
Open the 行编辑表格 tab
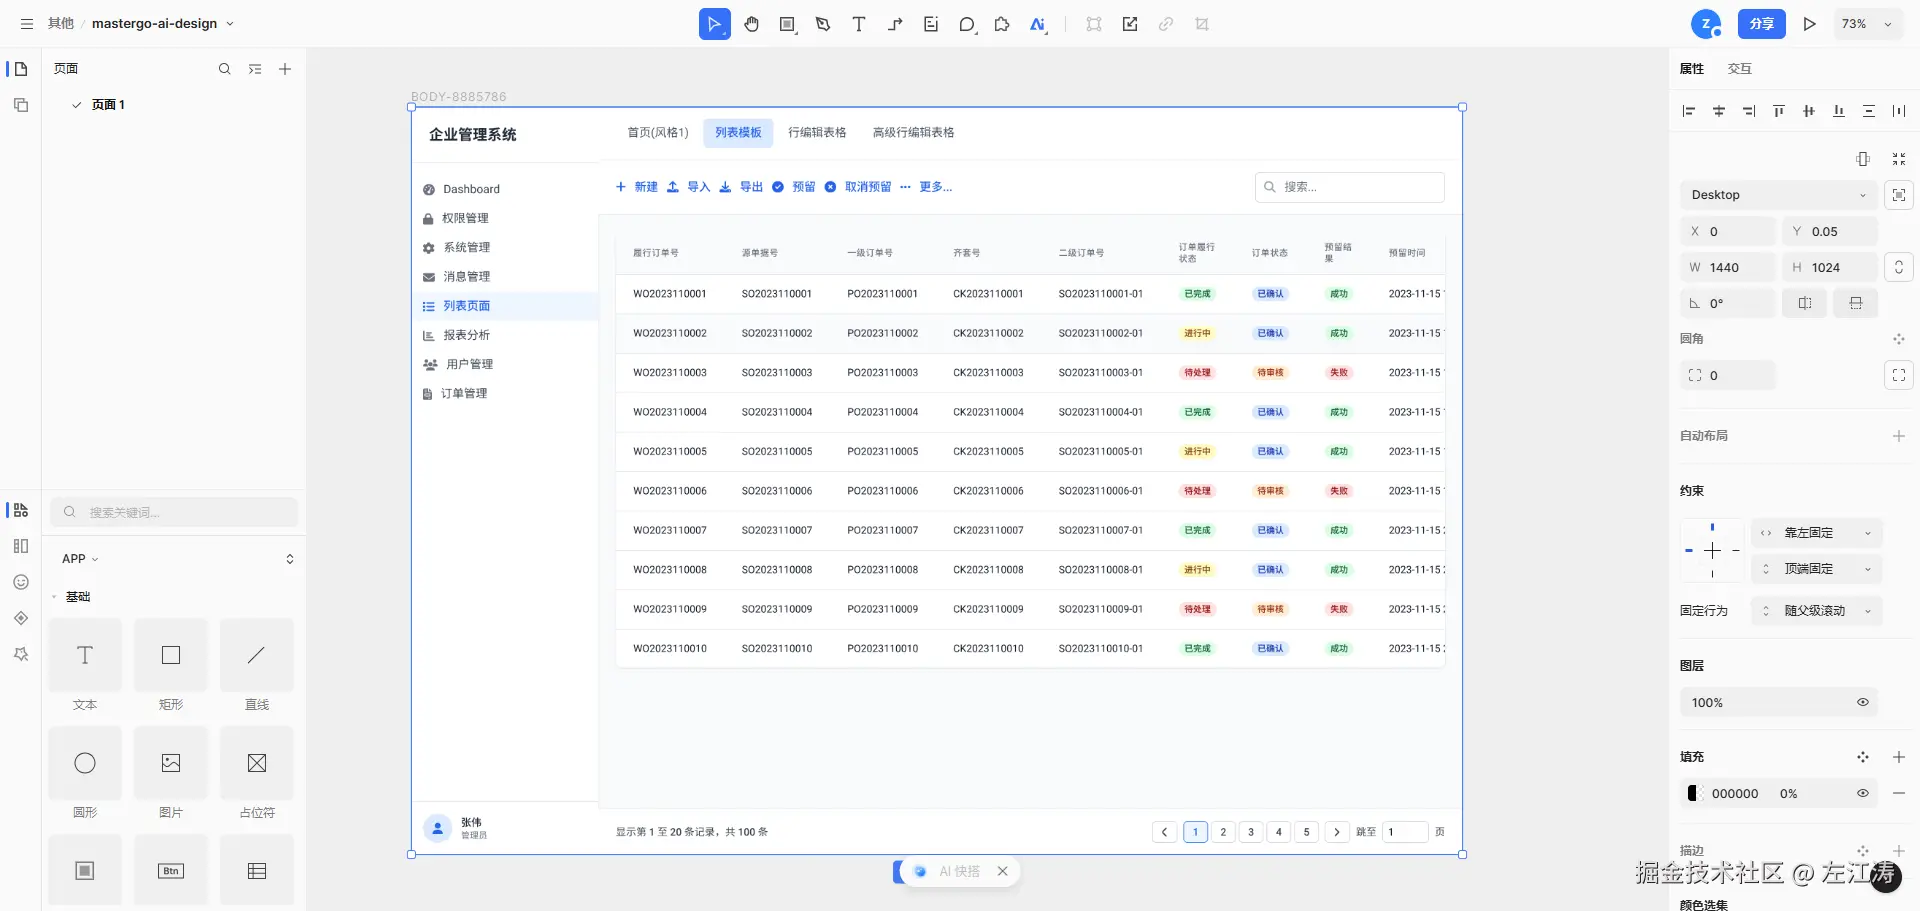pyautogui.click(x=817, y=133)
